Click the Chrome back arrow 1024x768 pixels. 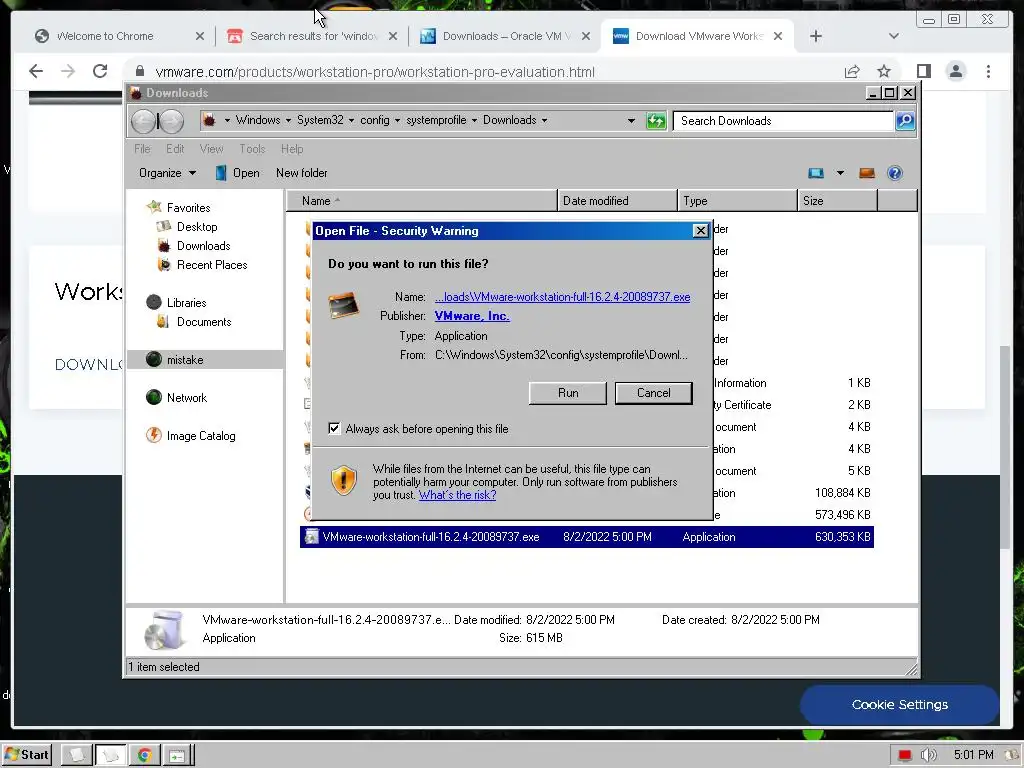[36, 71]
